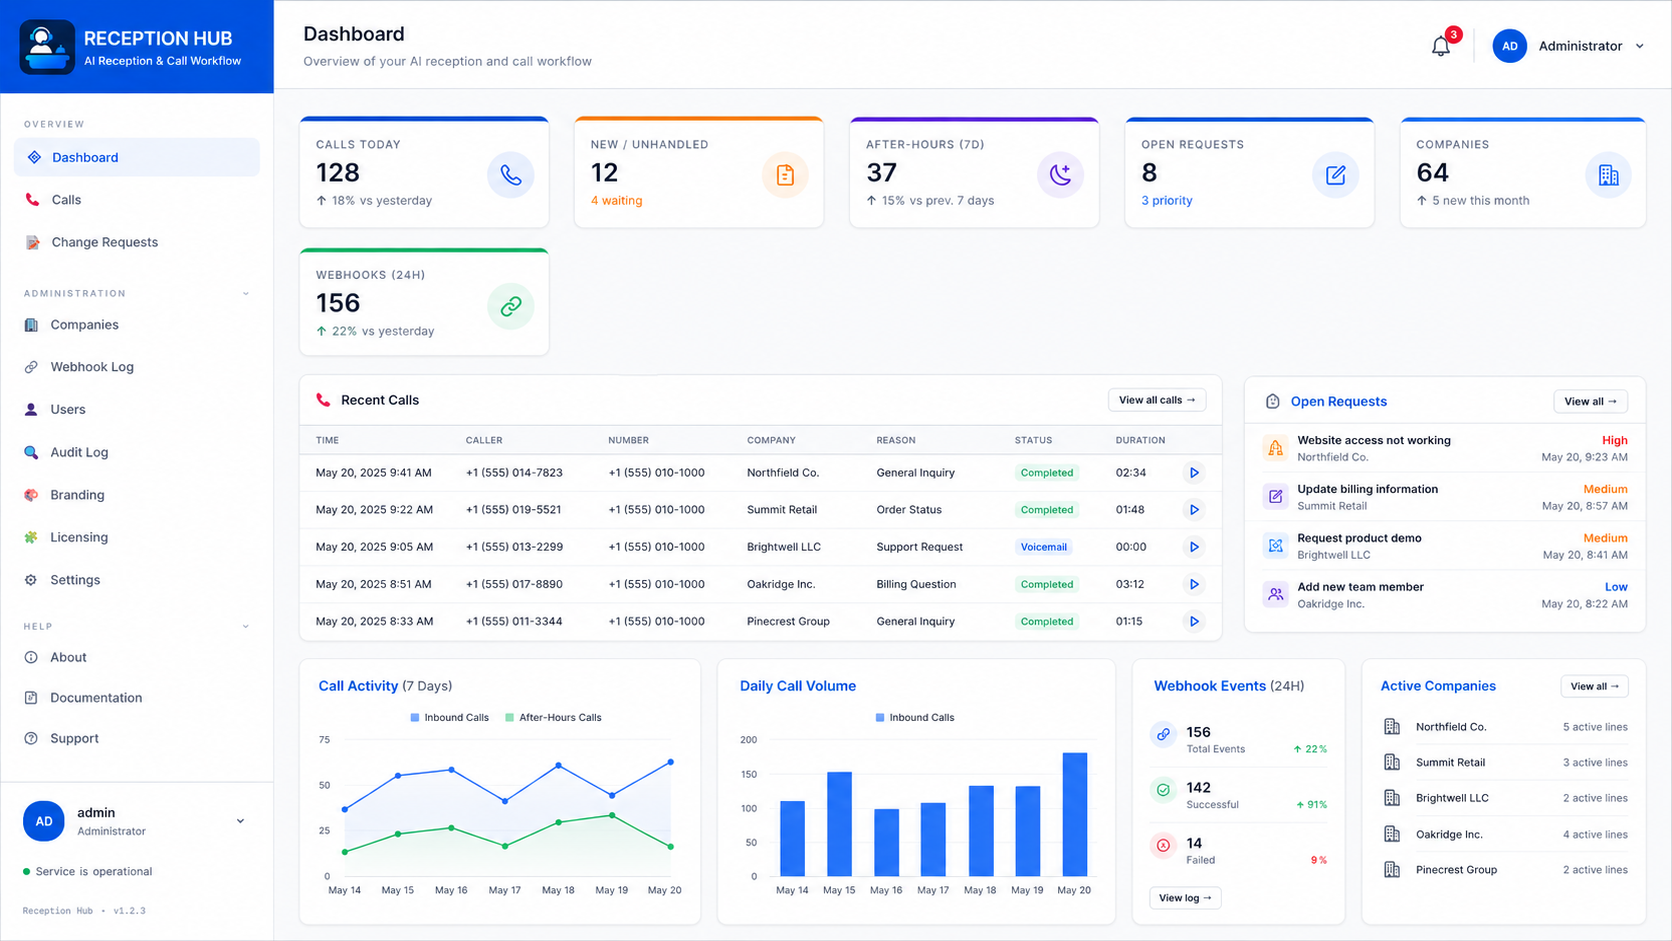Play the 9:05 AM Brightwell LLC voicemail

(x=1193, y=547)
